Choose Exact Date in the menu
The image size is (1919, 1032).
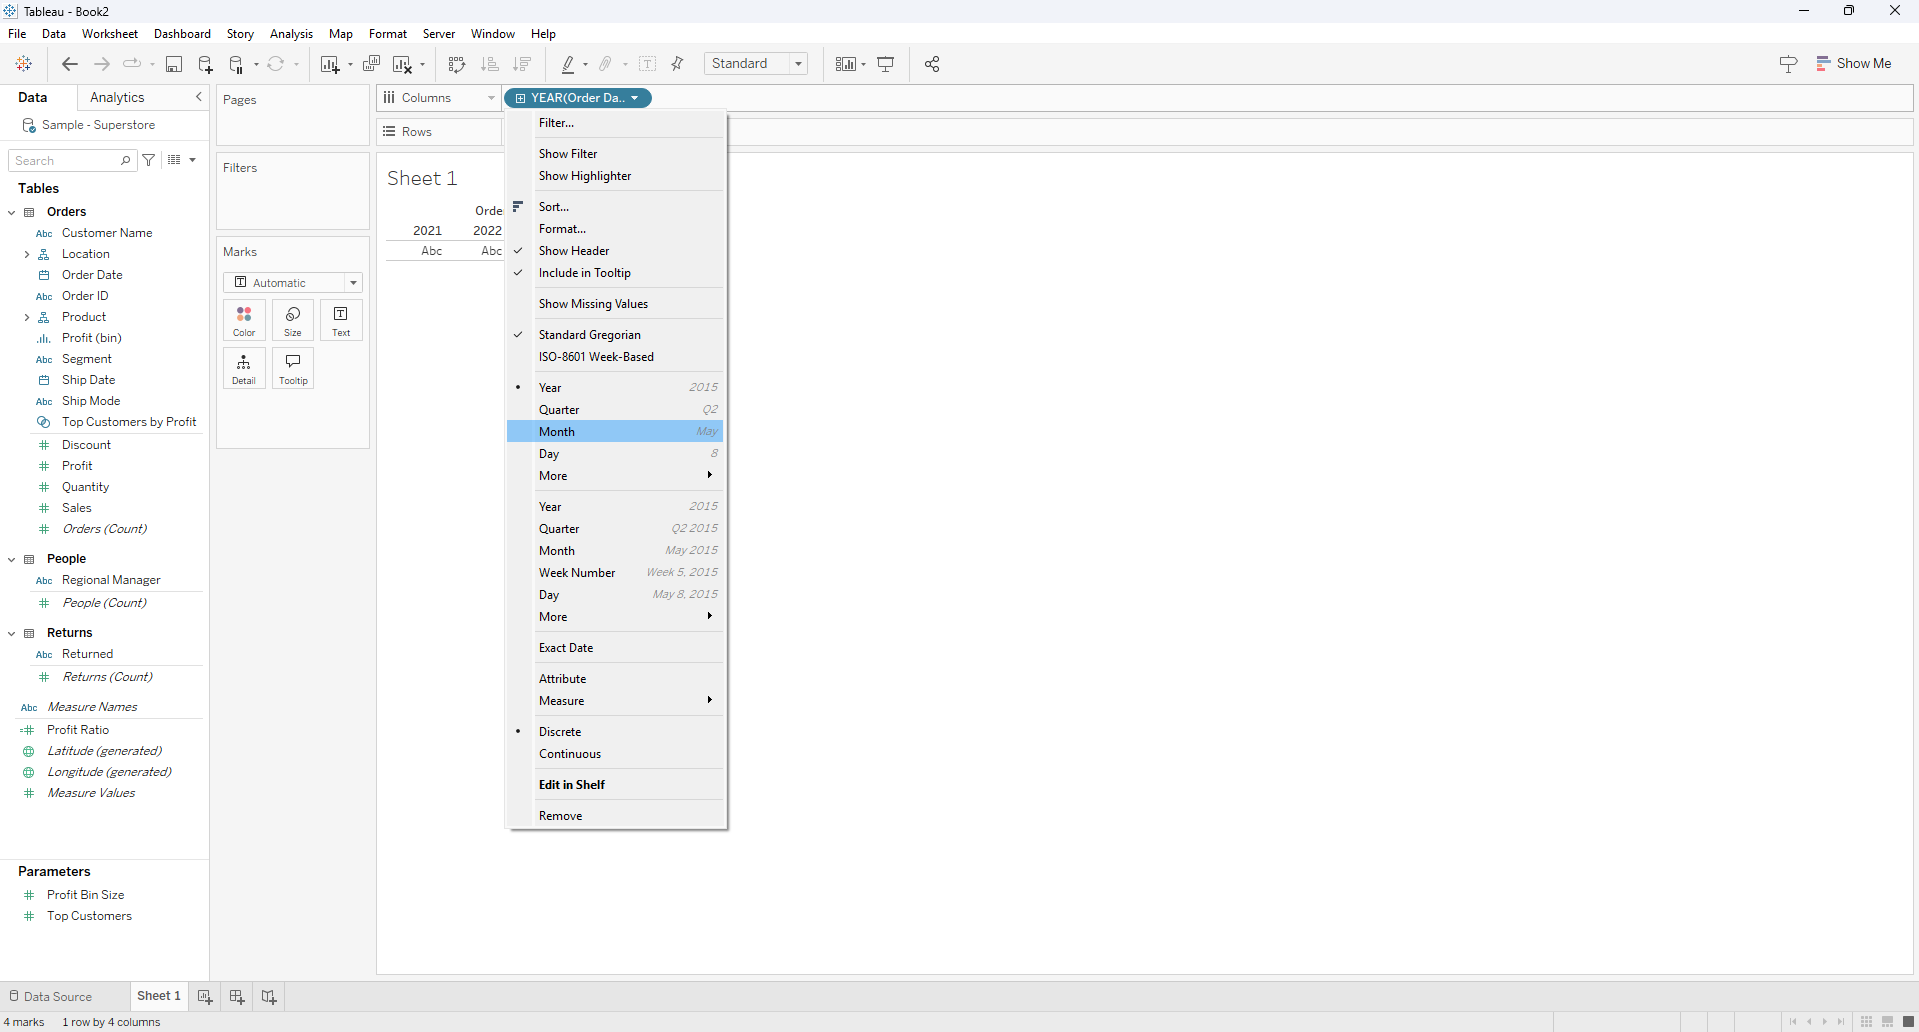pyautogui.click(x=615, y=648)
